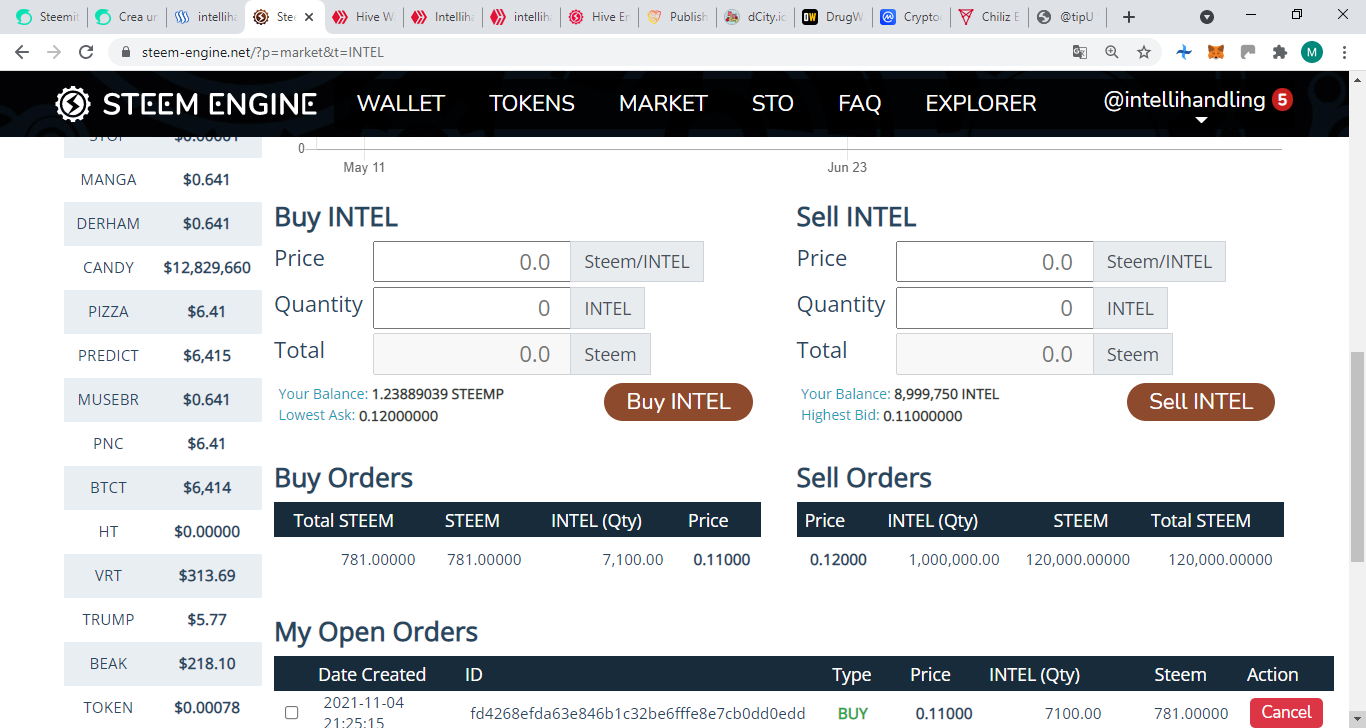Select the PIZZA token row
The image size is (1366, 728).
[163, 312]
